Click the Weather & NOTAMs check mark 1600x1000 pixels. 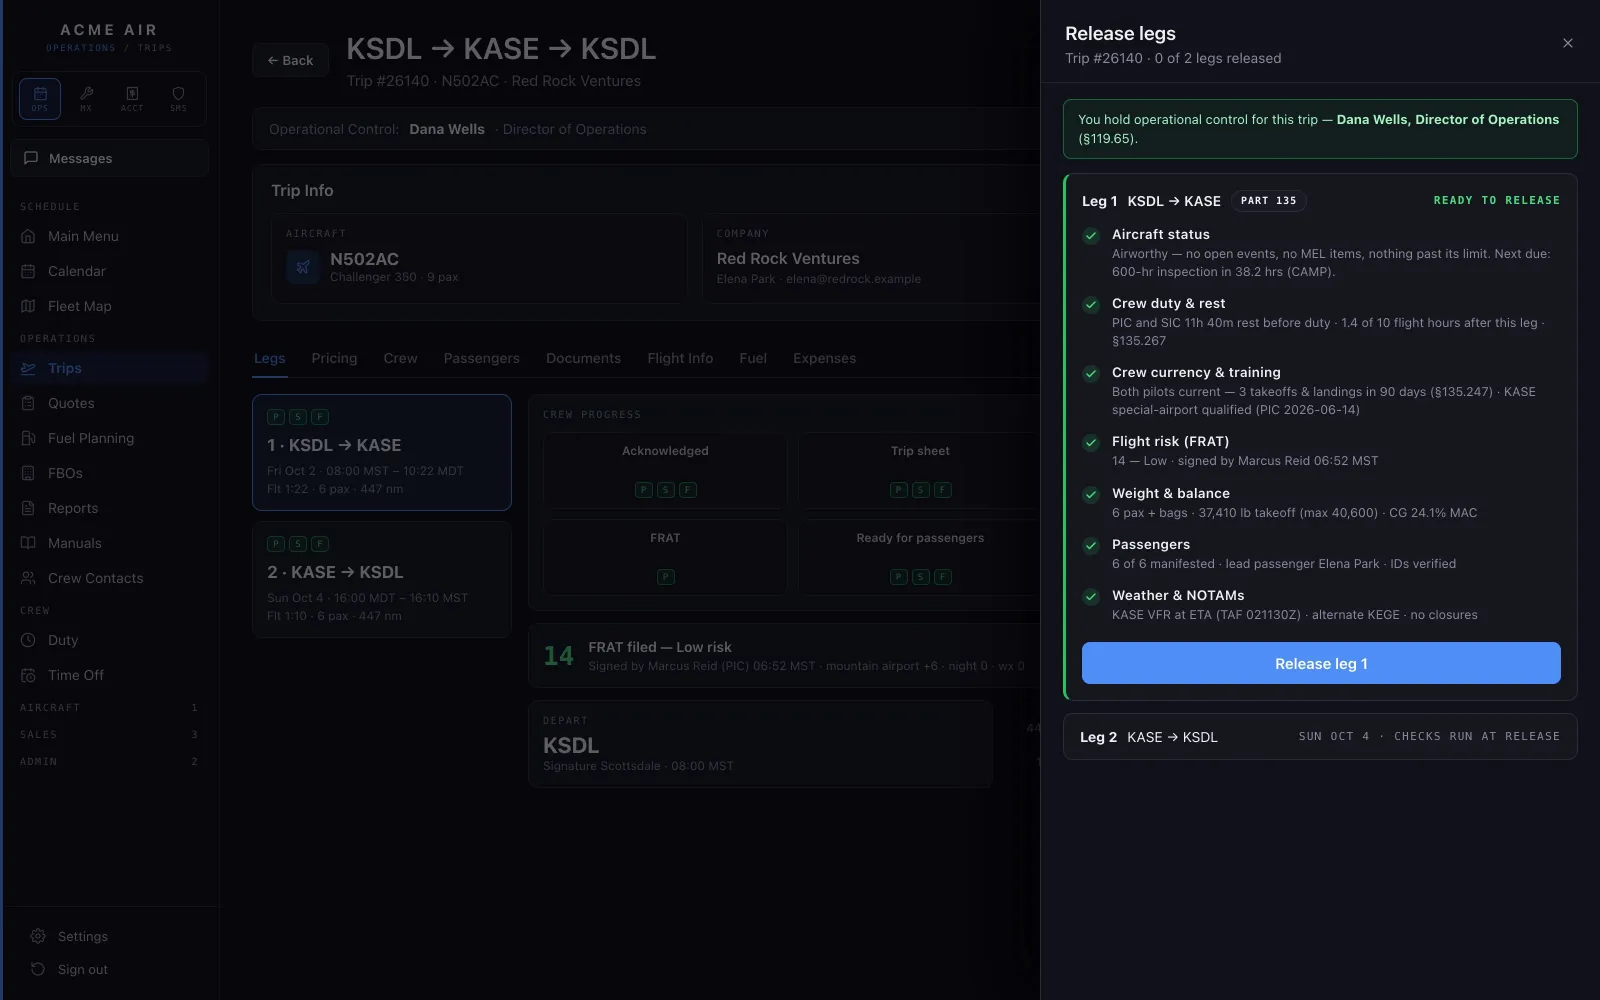[1091, 597]
